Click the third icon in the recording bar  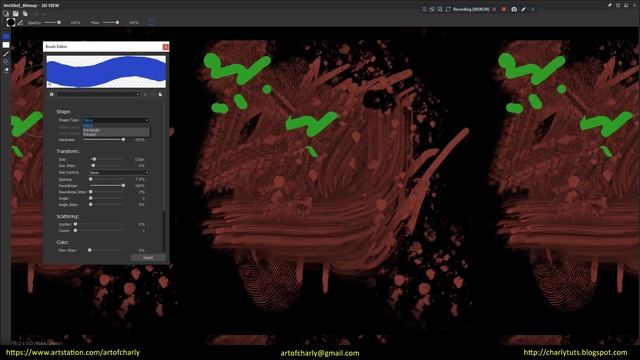[440, 9]
